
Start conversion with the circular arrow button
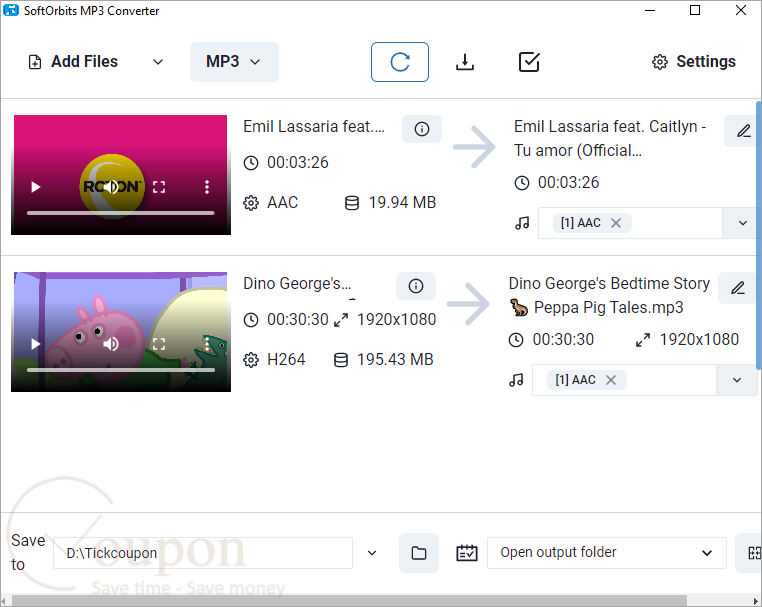(x=400, y=62)
